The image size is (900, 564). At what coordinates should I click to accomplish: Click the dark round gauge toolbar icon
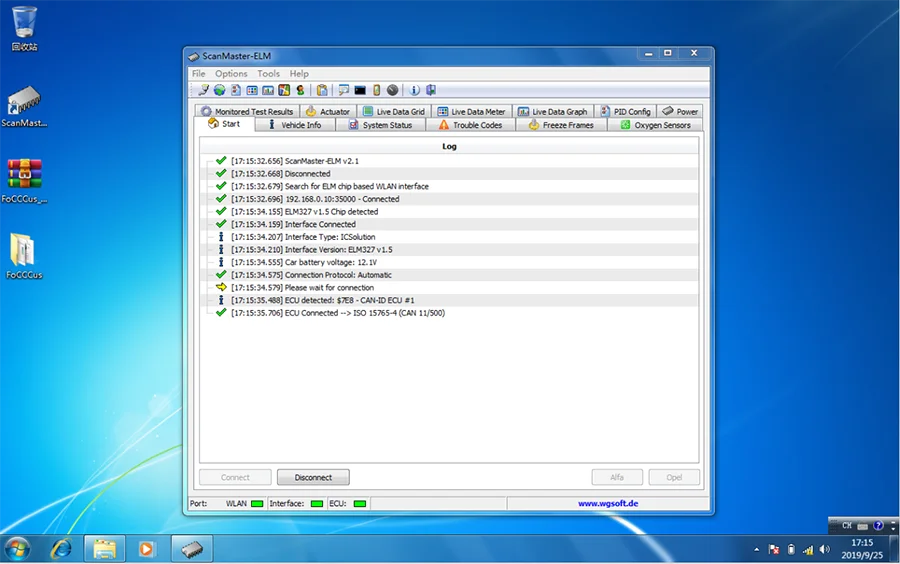pos(393,90)
